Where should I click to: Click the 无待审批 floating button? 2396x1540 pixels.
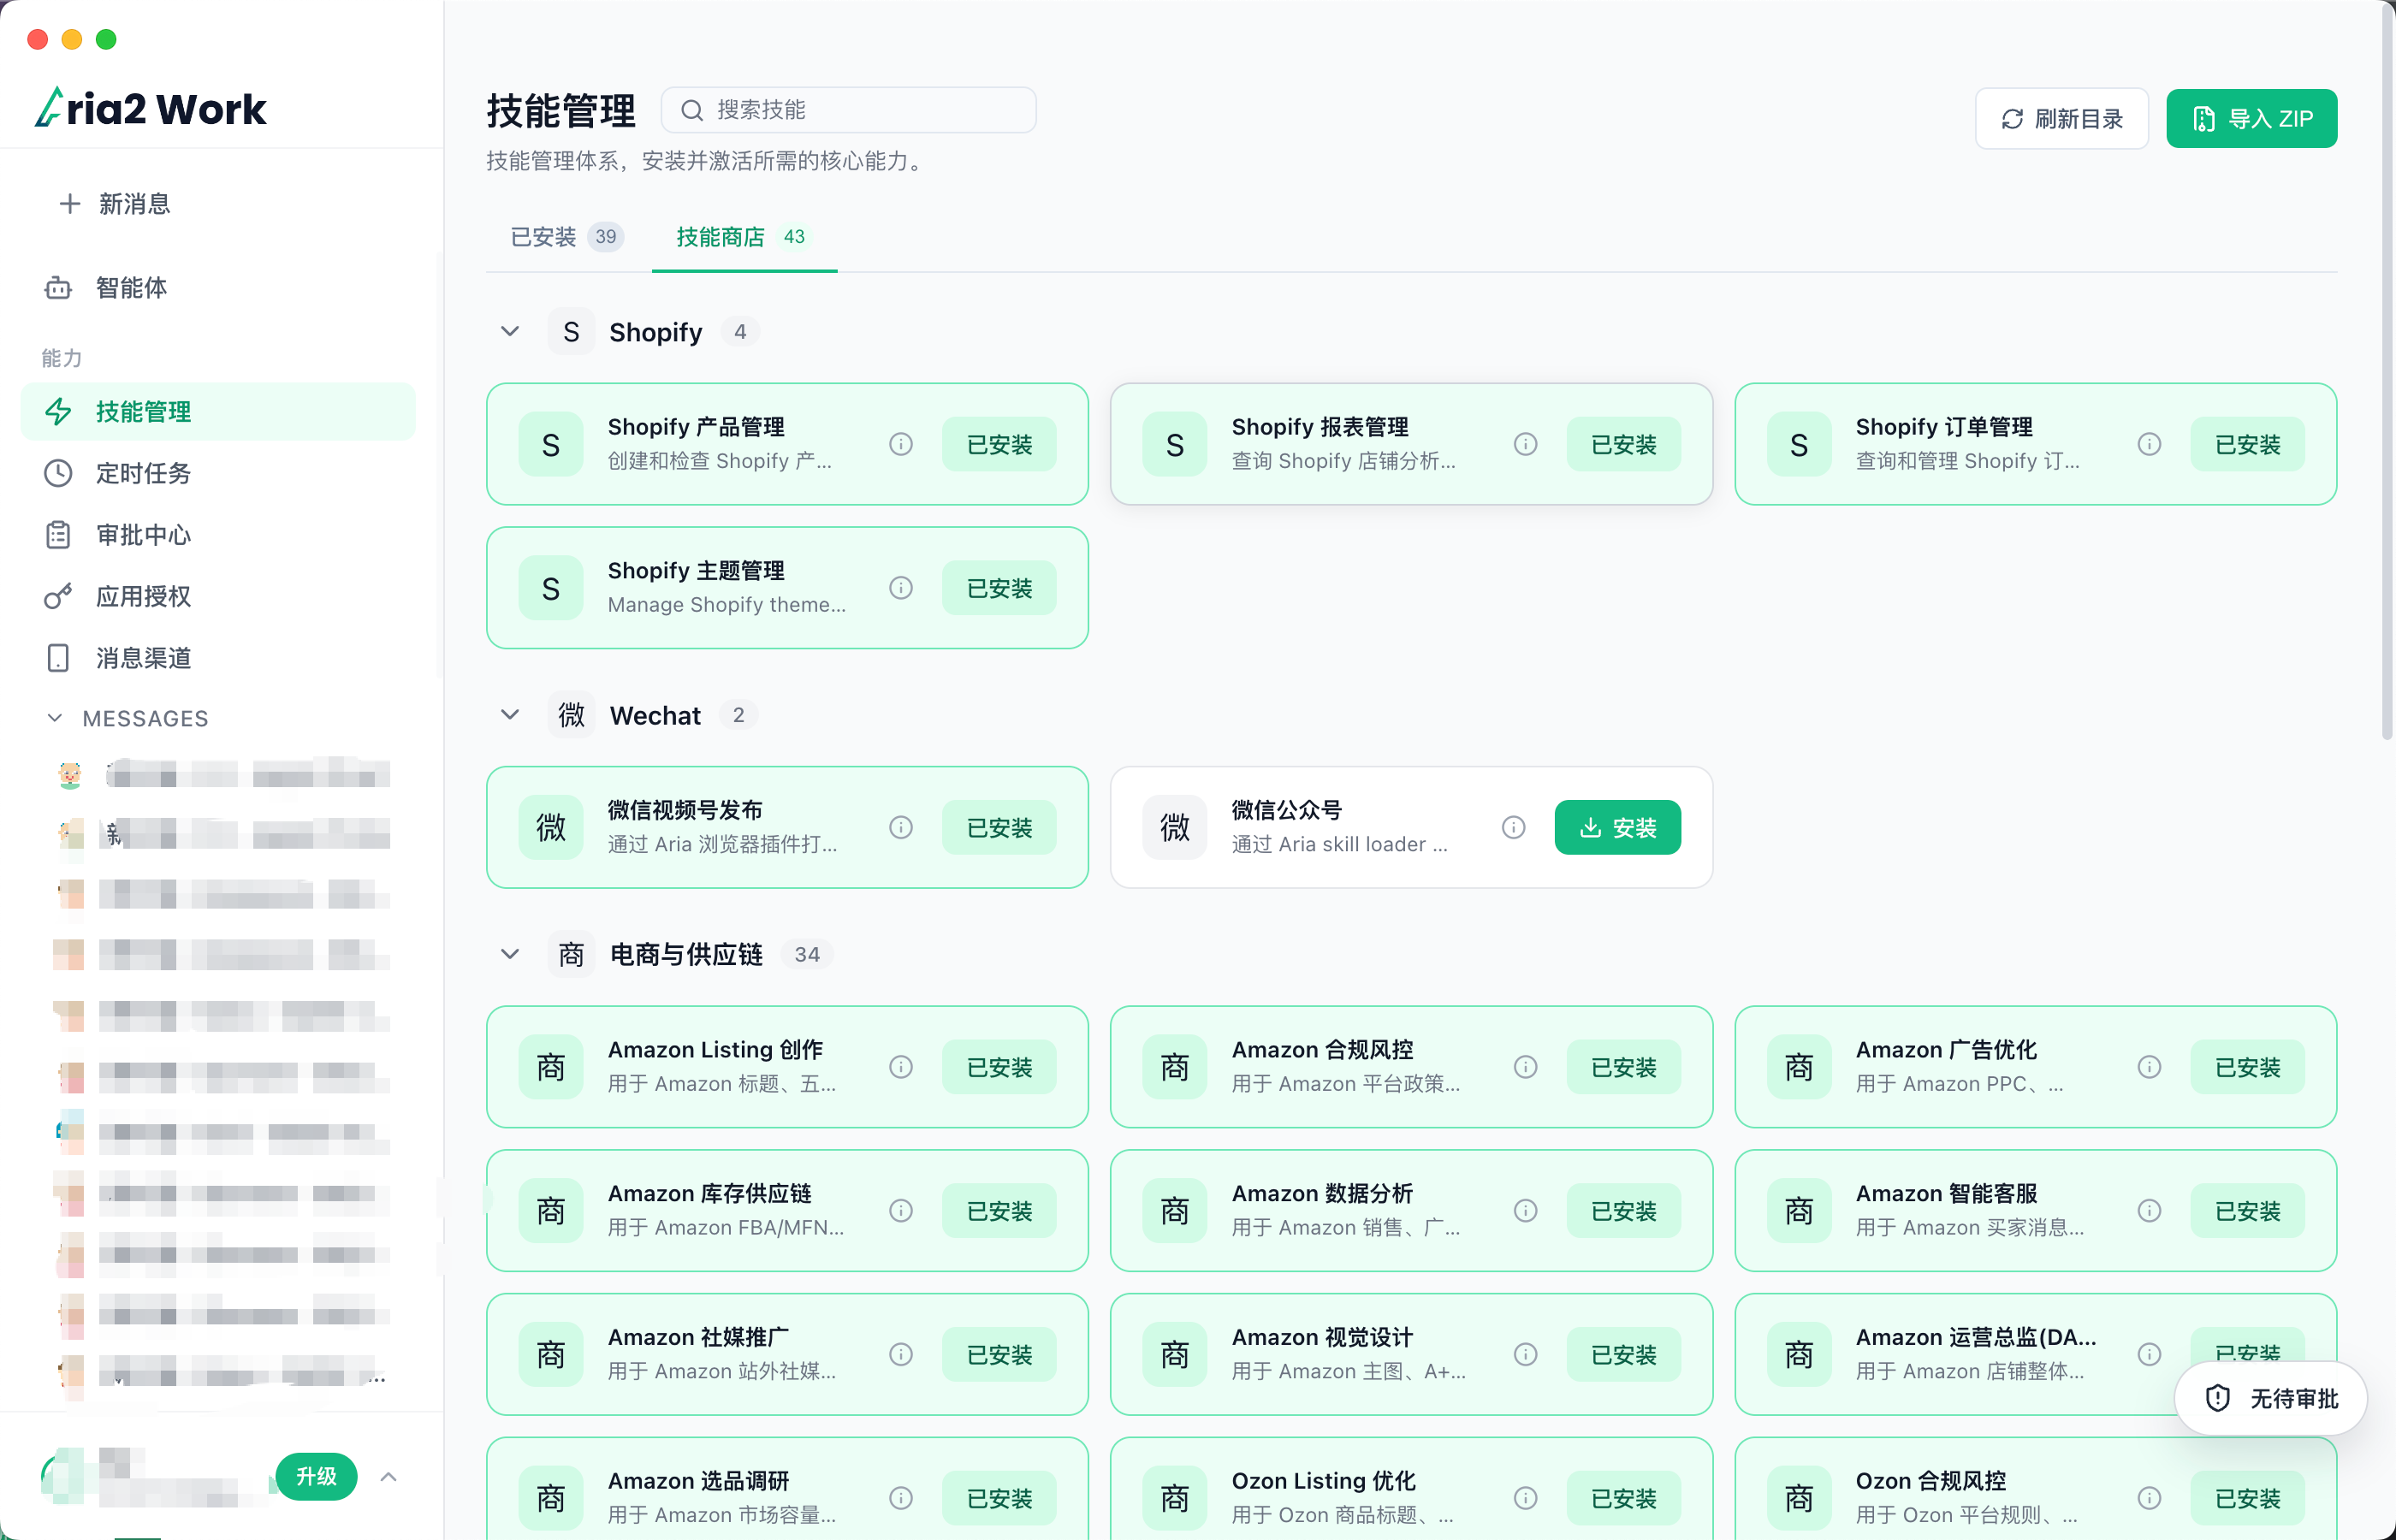(2270, 1398)
